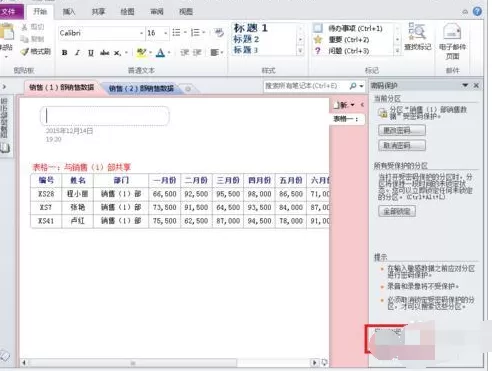The height and width of the screenshot is (371, 492).
Task: Open the numbering style dropdown arrow
Action: [x=204, y=32]
